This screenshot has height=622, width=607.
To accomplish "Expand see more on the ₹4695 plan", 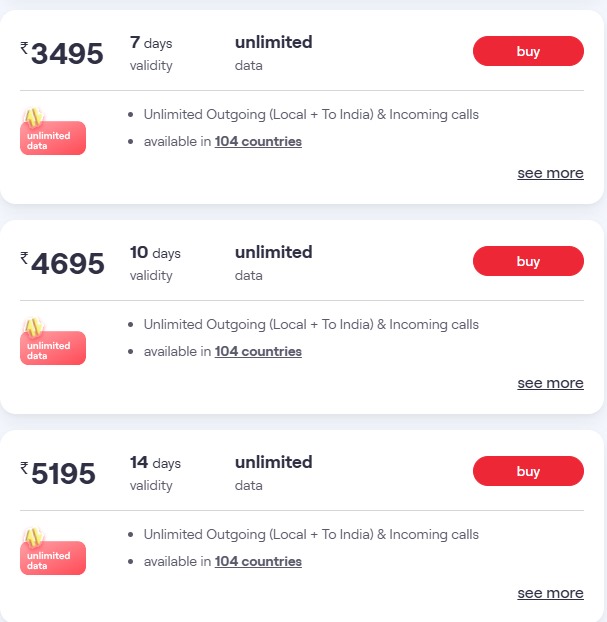I will click(550, 383).
